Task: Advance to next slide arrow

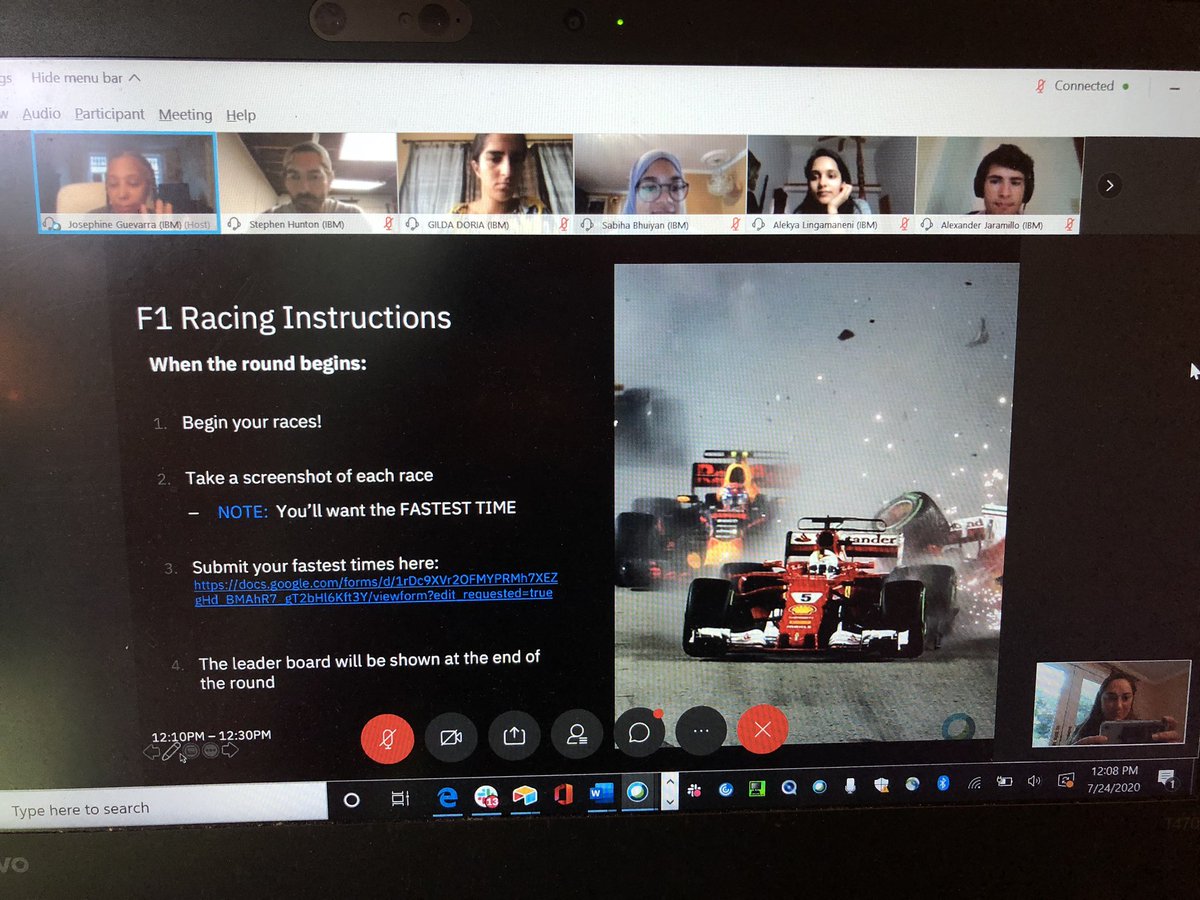Action: [230, 750]
